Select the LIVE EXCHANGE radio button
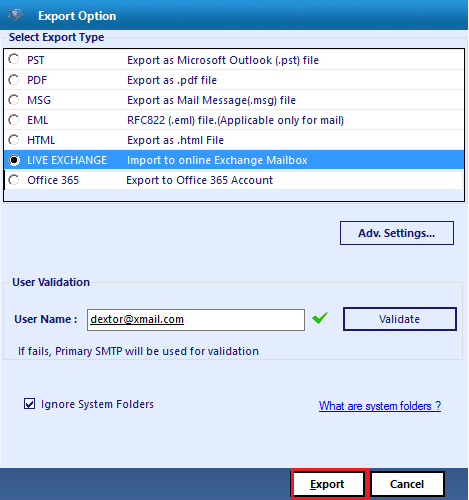This screenshot has width=469, height=500. point(14,160)
